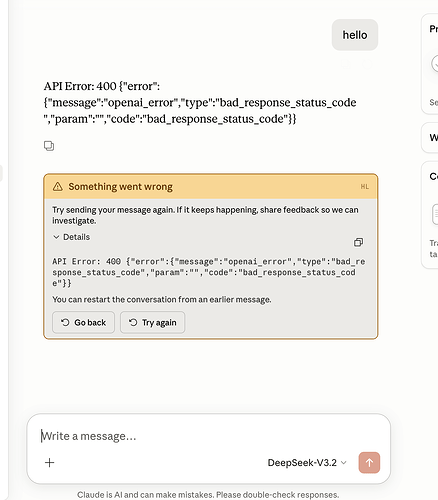
Task: Collapse the Details section of the error
Action: pos(71,237)
